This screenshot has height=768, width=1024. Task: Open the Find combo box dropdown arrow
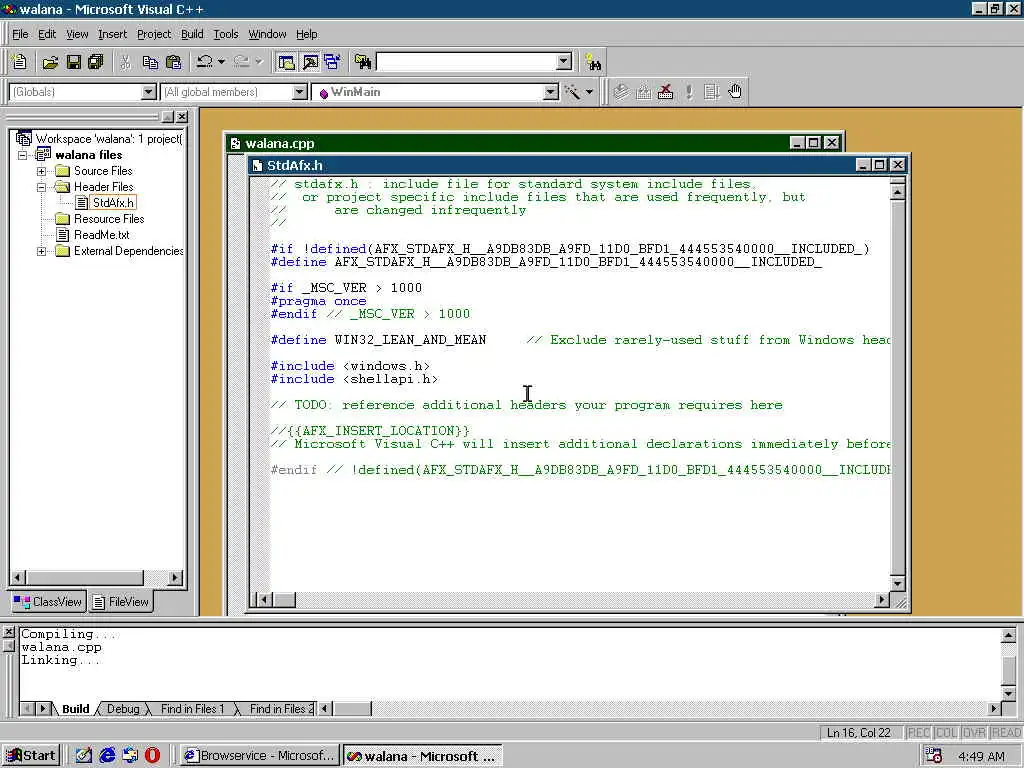pos(564,62)
